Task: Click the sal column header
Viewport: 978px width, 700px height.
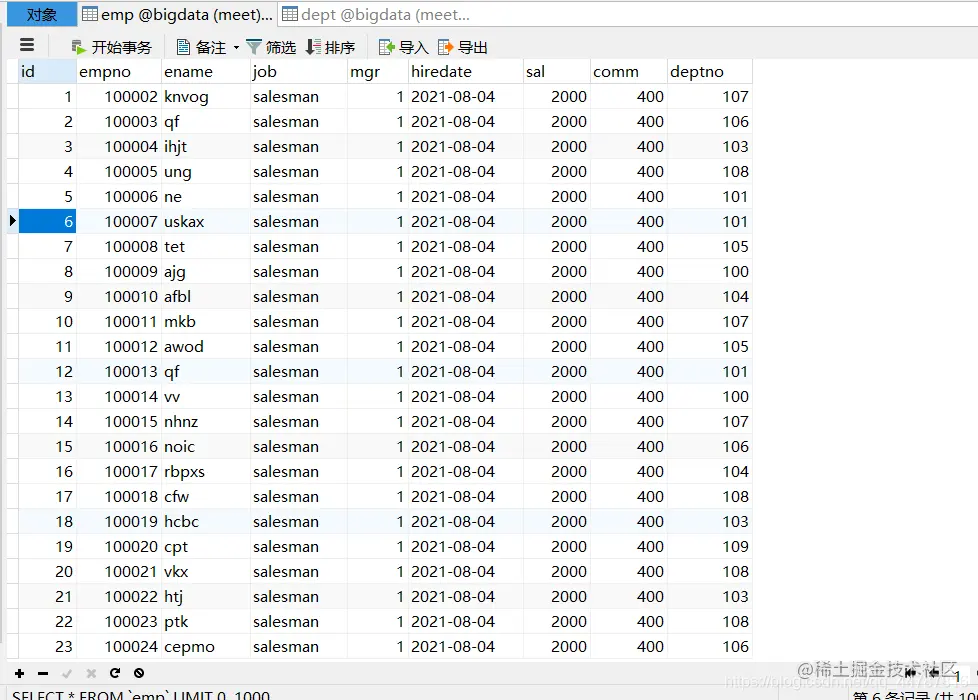Action: point(556,72)
